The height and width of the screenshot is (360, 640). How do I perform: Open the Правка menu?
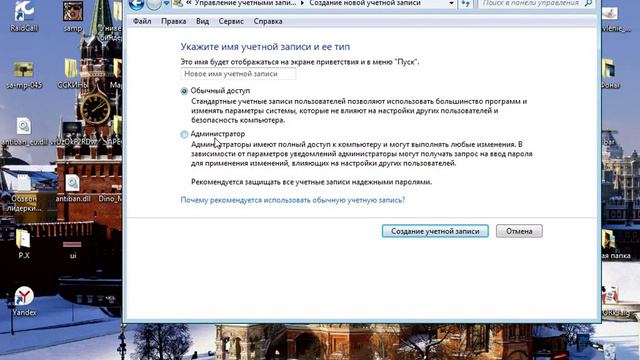173,21
